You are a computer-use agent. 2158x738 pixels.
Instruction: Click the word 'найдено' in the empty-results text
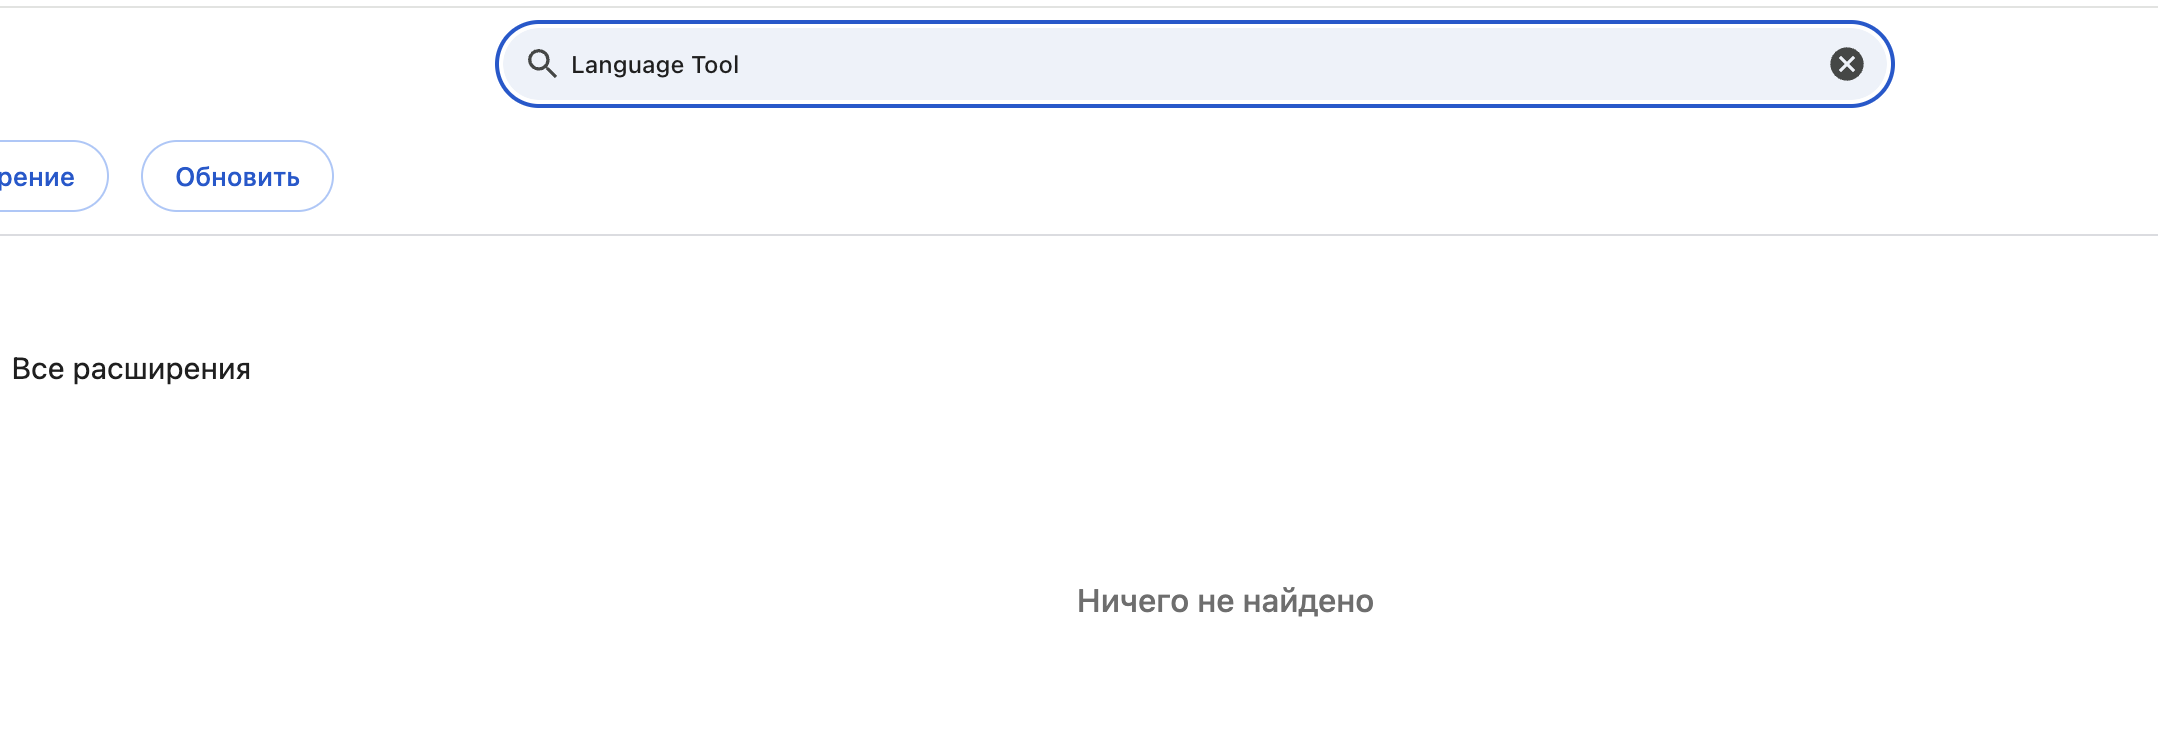(1309, 601)
